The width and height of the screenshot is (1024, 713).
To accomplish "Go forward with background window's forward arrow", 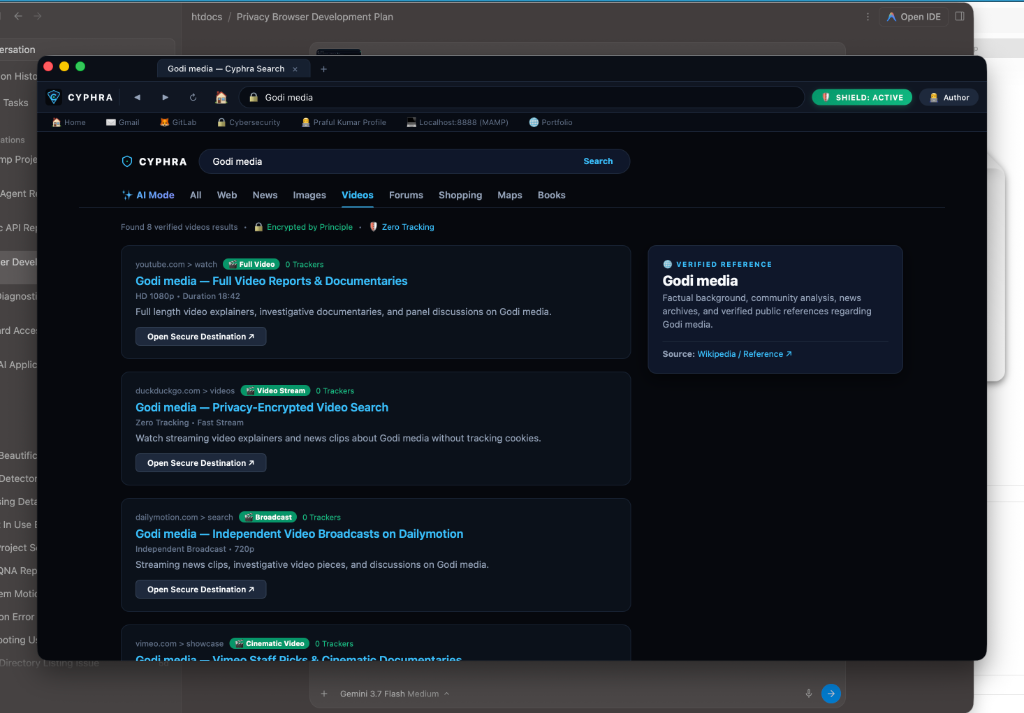I will click(38, 16).
